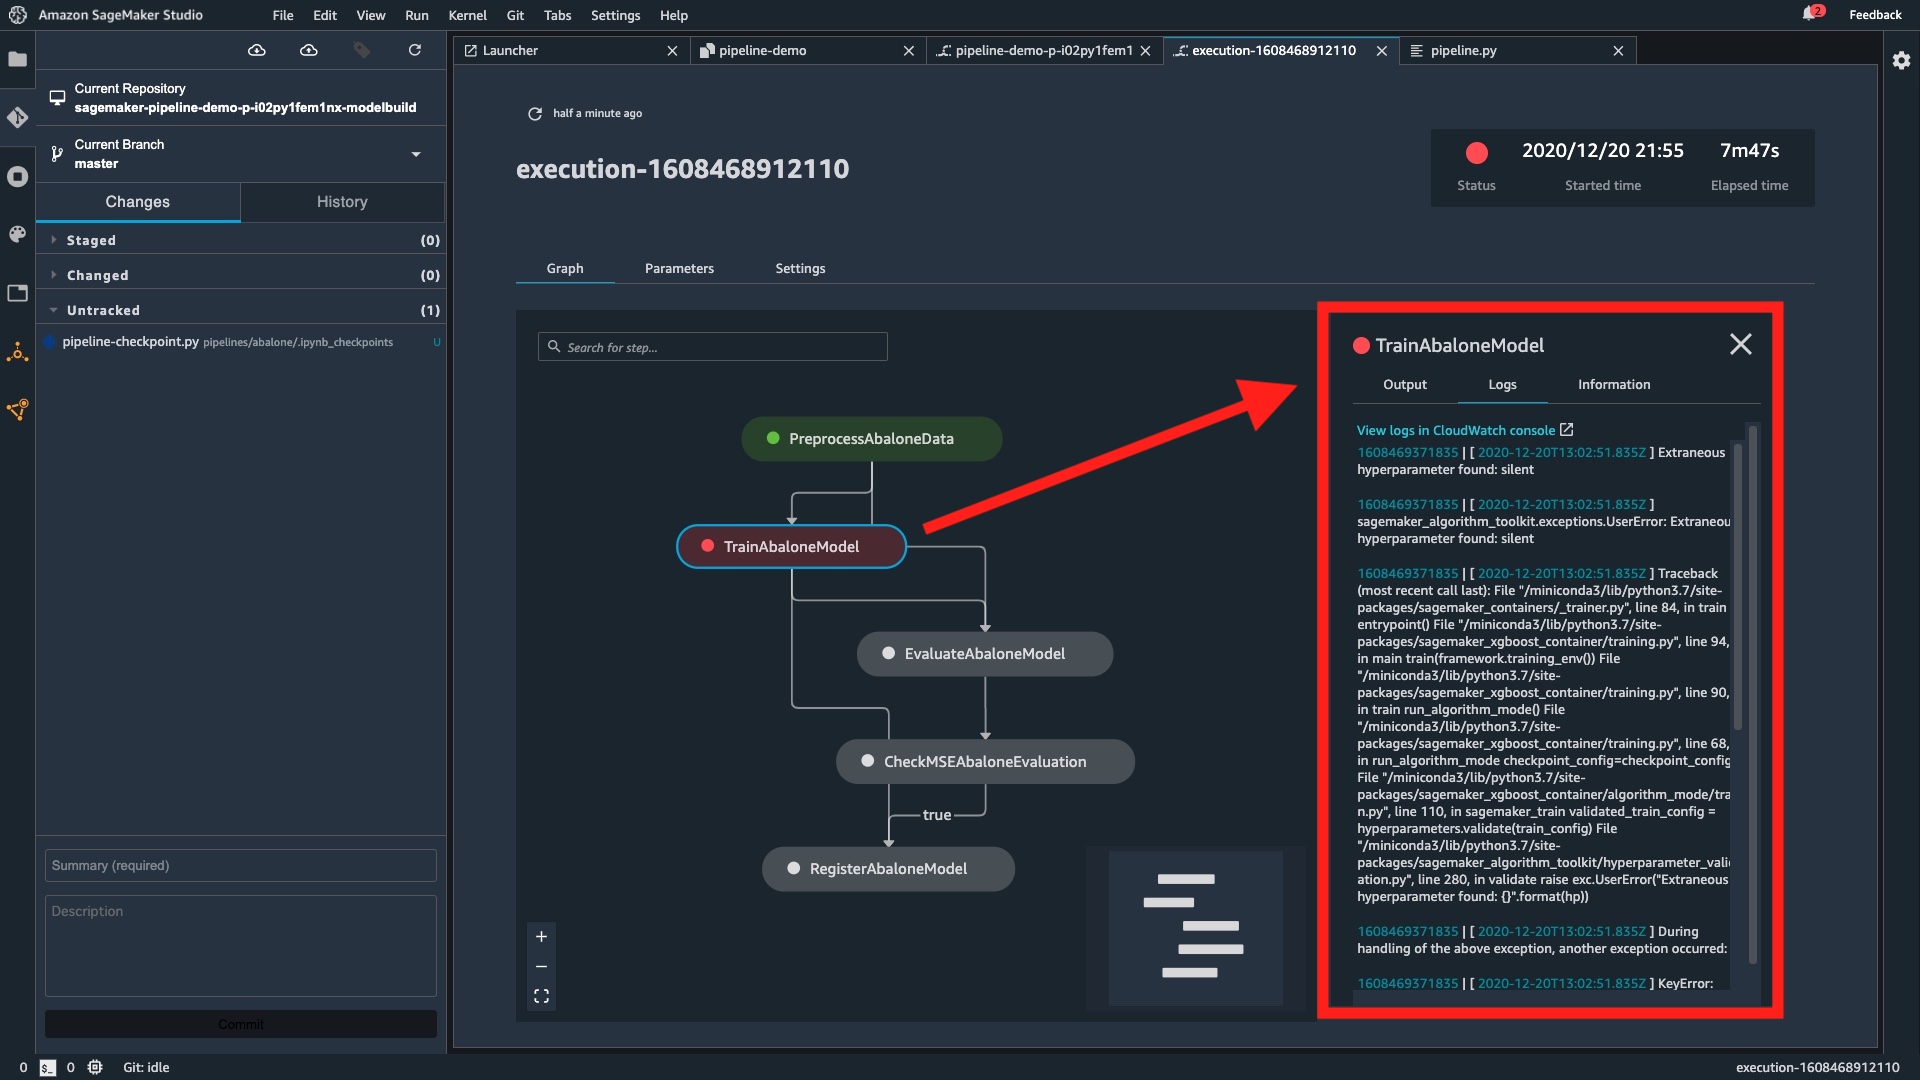The width and height of the screenshot is (1920, 1080).
Task: Collapse the Untracked files section
Action: tap(104, 310)
